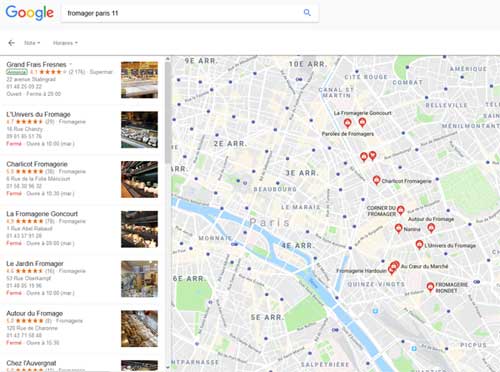View Autour du Fromage photo thumbnail
Screen dimensions: 500x372
tap(139, 329)
